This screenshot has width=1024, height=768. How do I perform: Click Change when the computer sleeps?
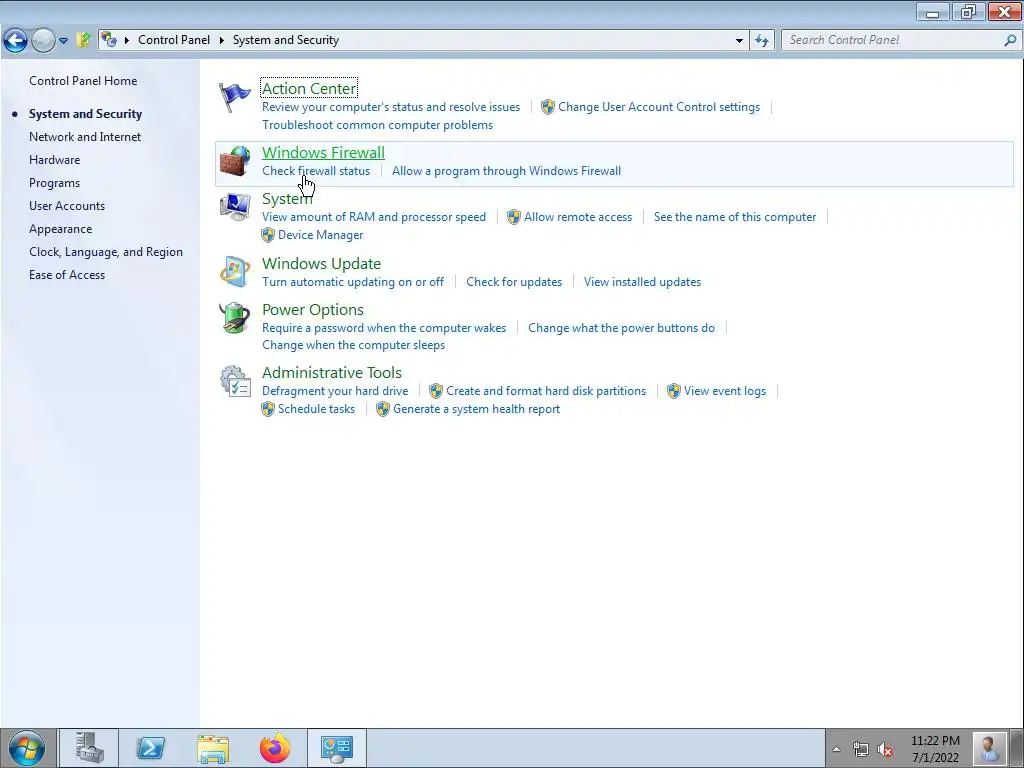click(353, 345)
